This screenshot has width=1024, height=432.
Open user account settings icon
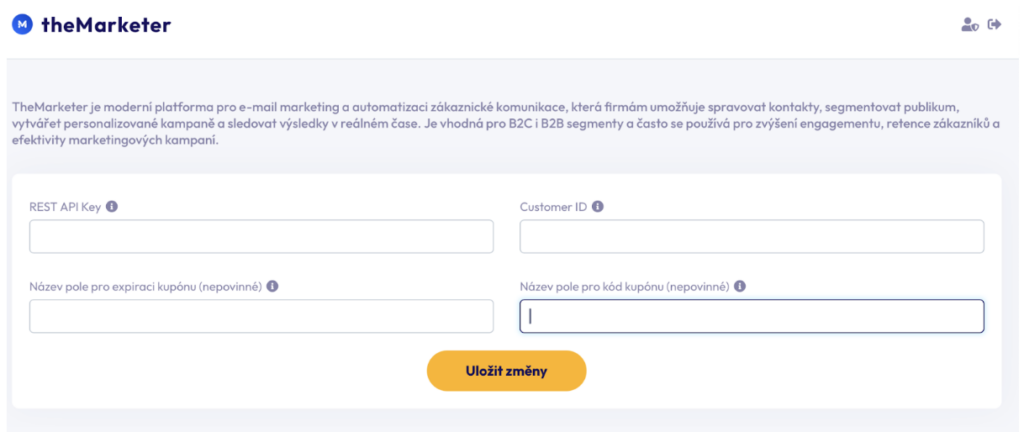tap(968, 25)
